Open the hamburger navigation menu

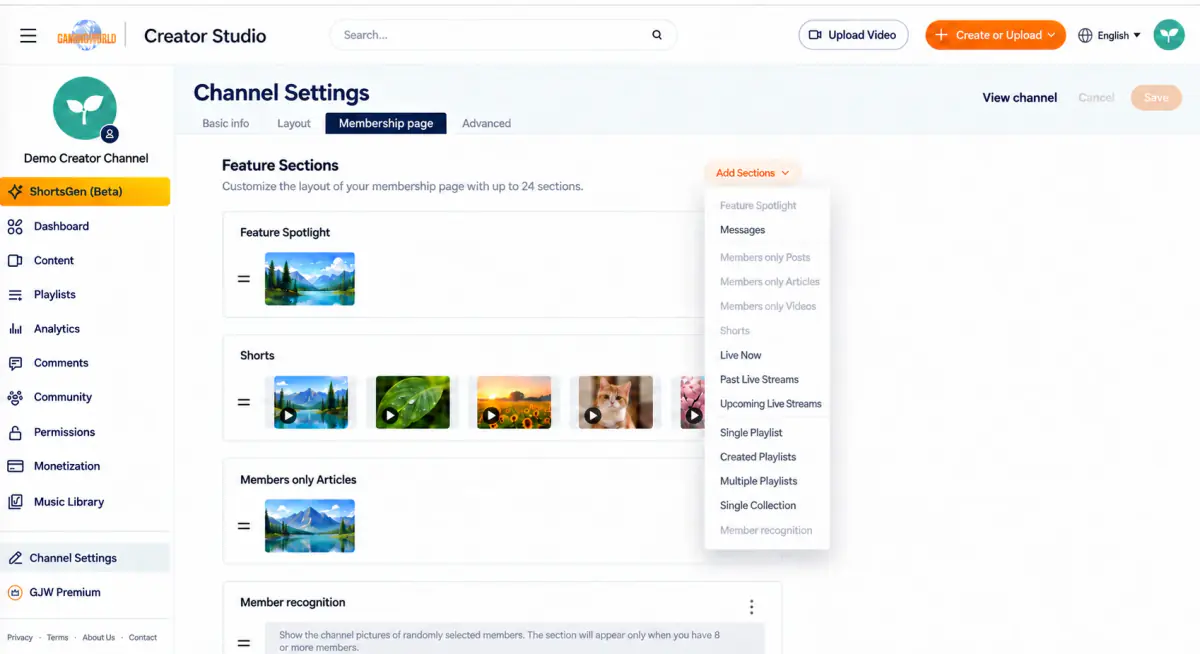click(x=28, y=36)
